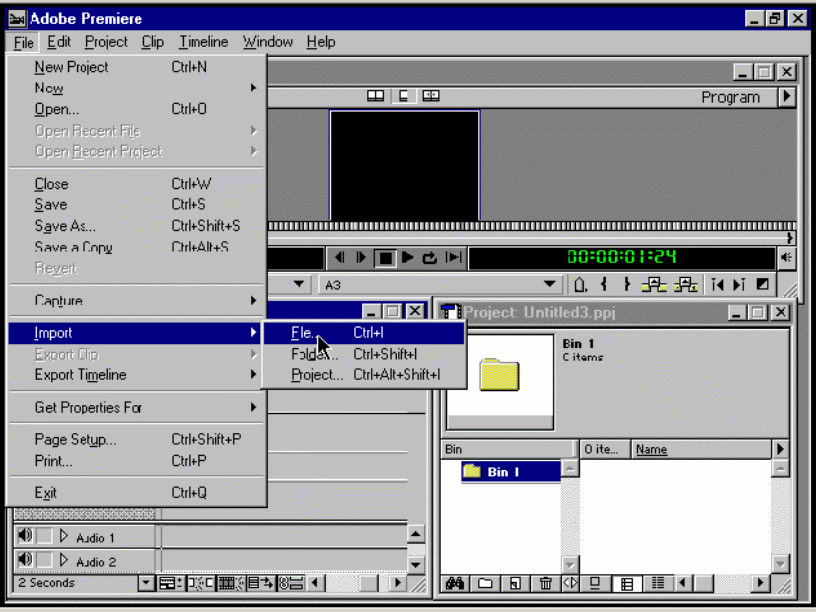Mute Audio 2 track speaker toggle
The height and width of the screenshot is (612, 816).
pos(25,560)
